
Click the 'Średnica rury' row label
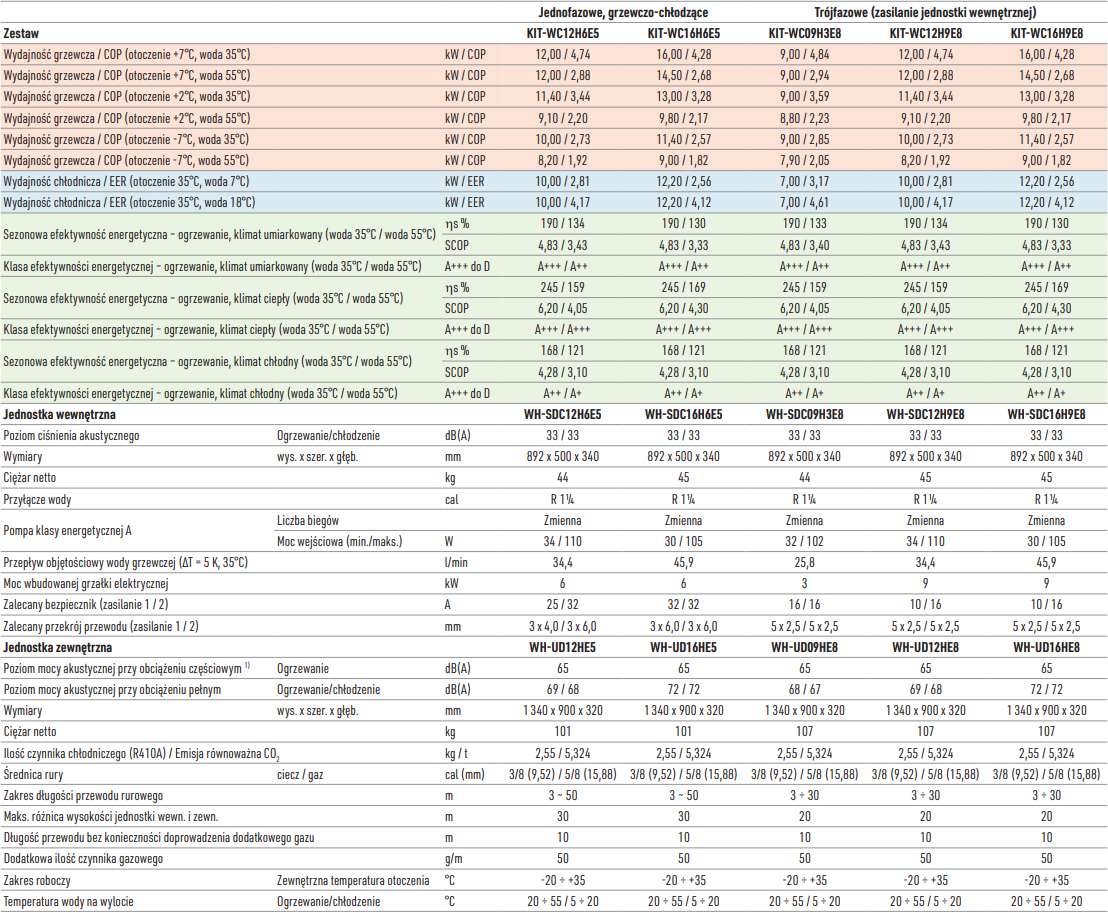click(x=33, y=775)
